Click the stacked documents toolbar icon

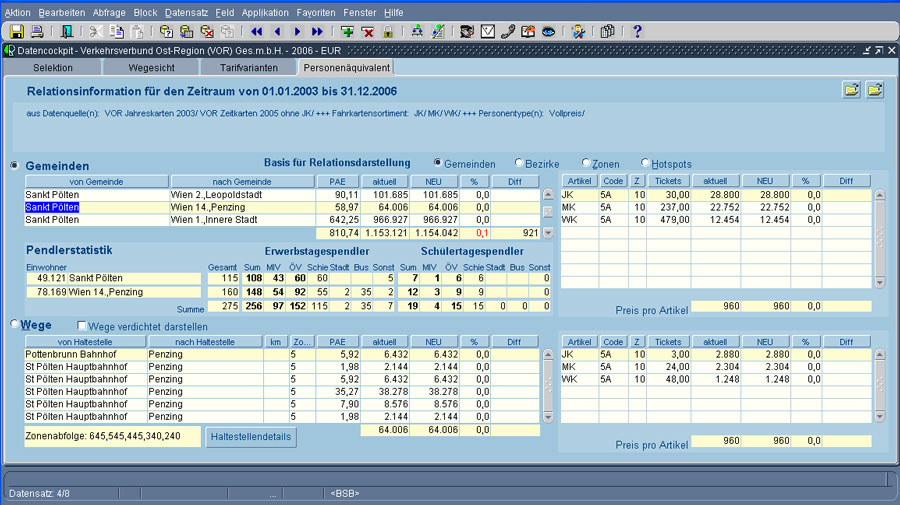coord(607,32)
